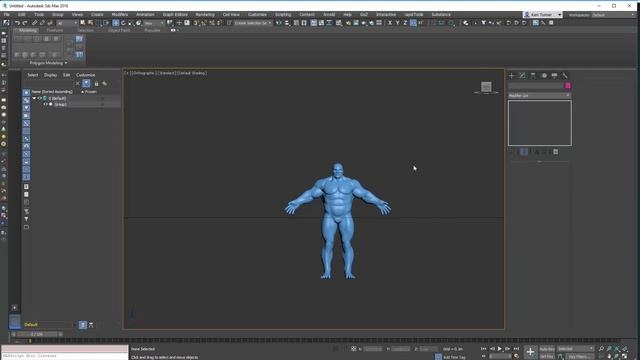640x360 pixels.
Task: Open the Utilities tab in command panel
Action: 565,76
